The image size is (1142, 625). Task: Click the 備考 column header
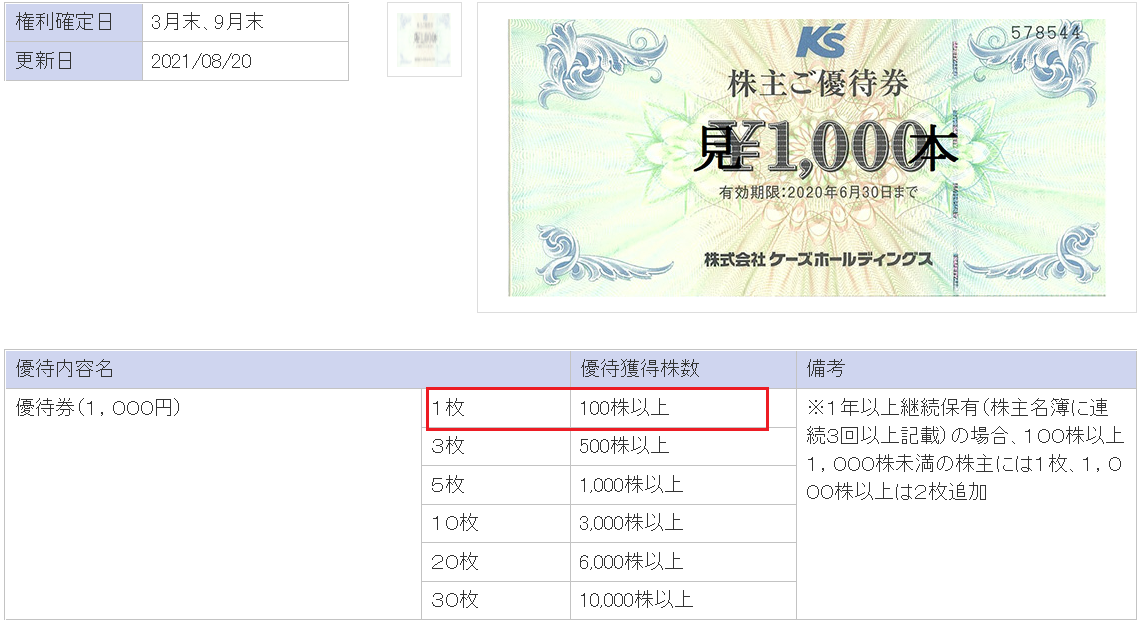point(966,369)
